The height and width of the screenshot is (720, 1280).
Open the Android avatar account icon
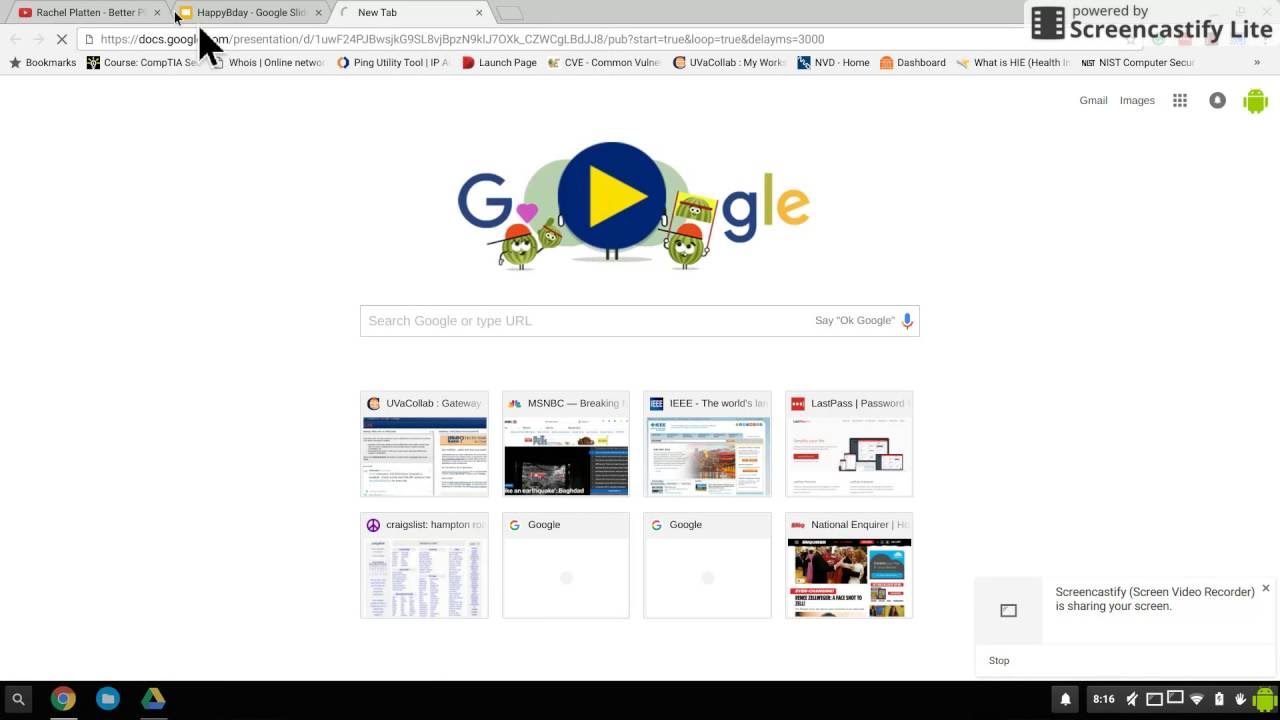1255,100
